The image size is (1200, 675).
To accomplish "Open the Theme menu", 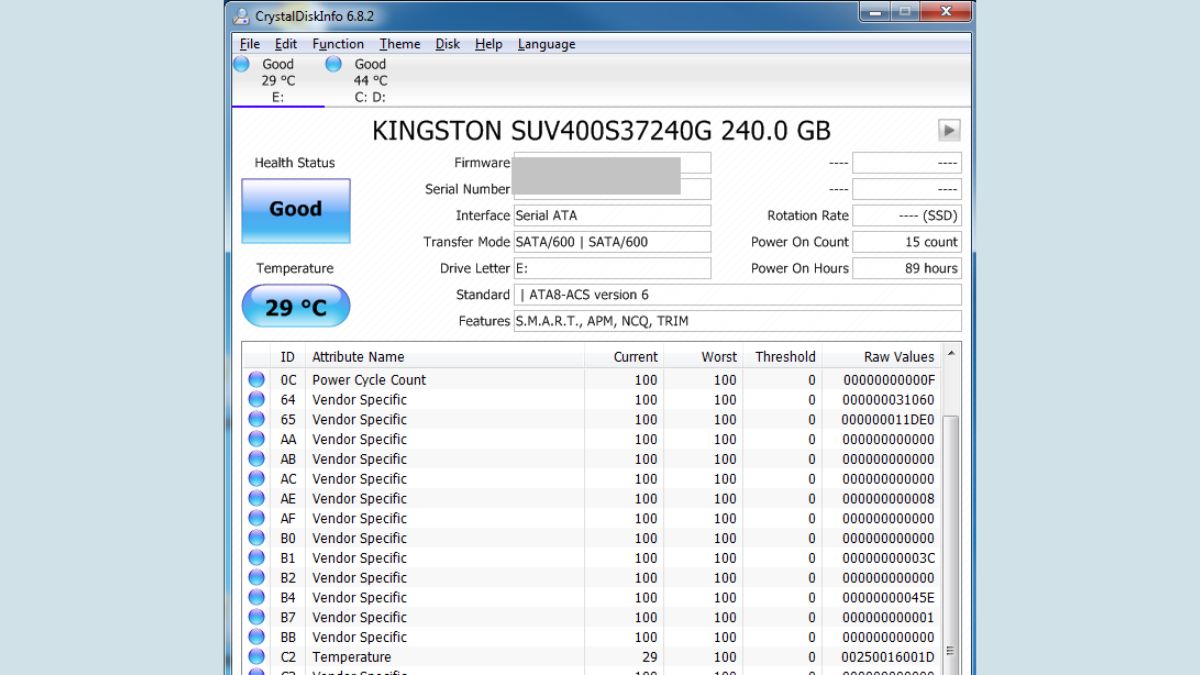I will [400, 44].
